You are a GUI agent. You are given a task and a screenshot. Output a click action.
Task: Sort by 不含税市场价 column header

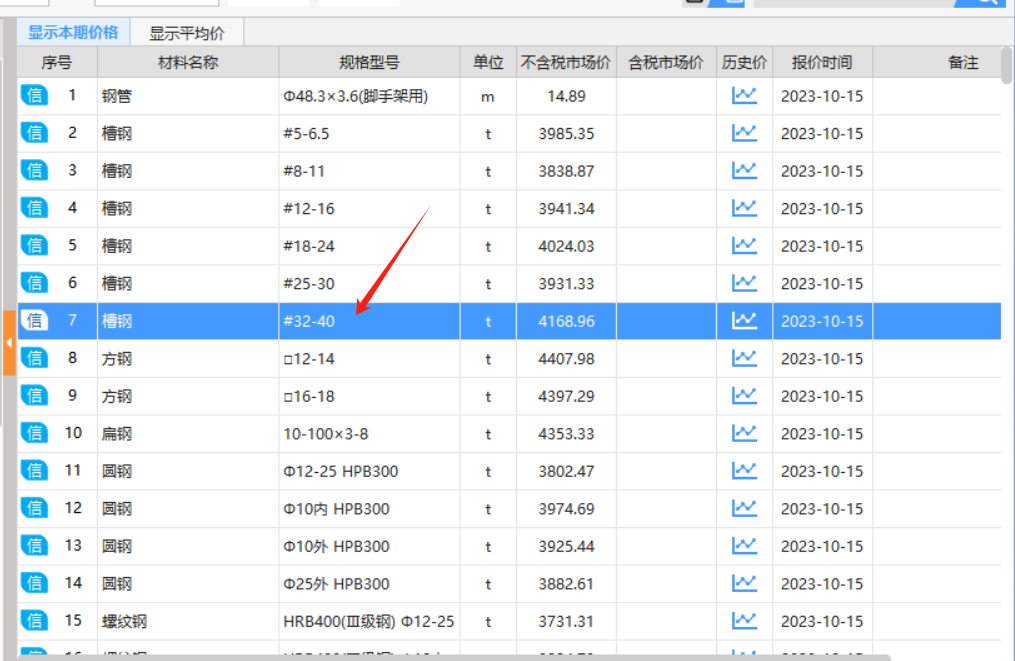pos(566,63)
